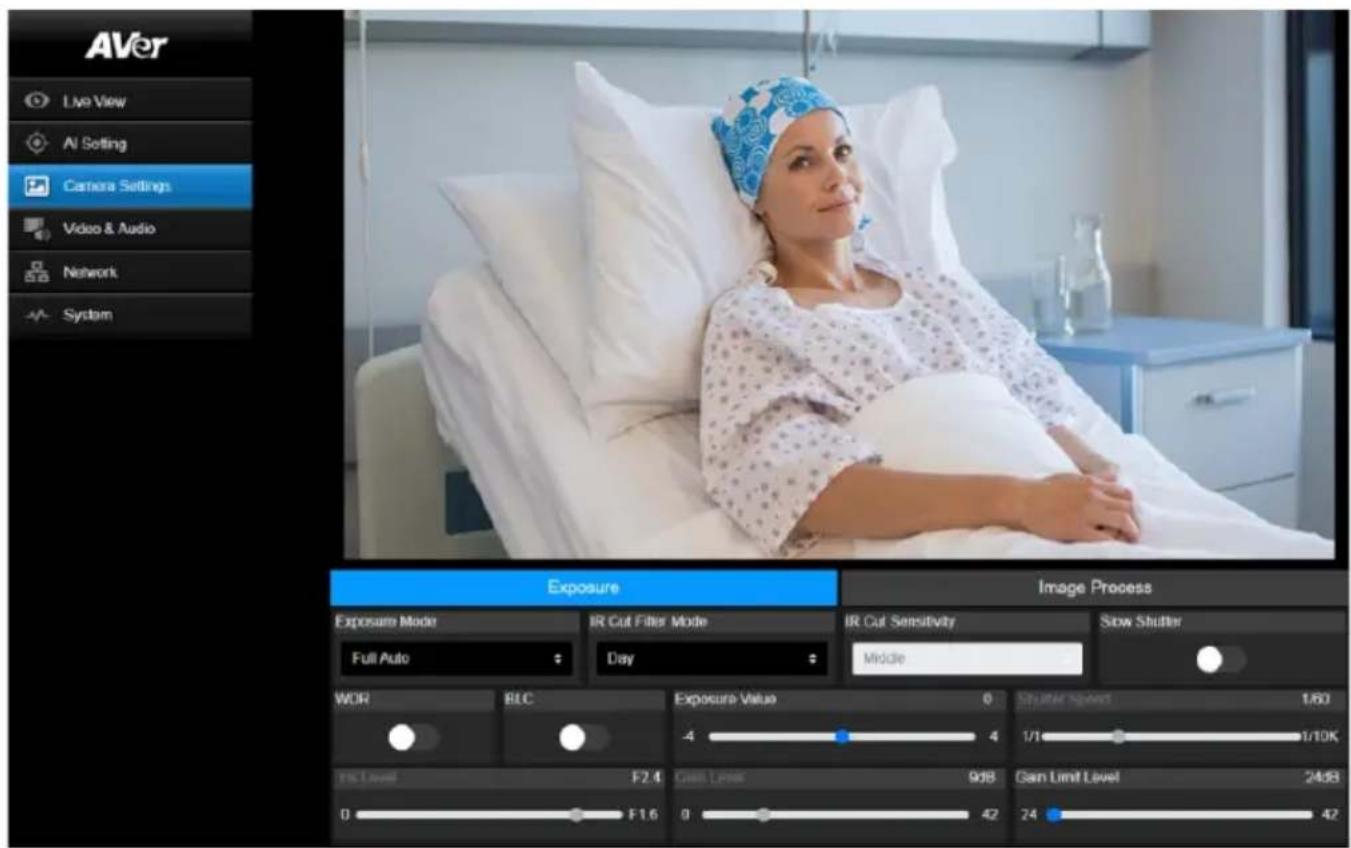
Task: Switch to the Image Process tab
Action: click(1093, 588)
